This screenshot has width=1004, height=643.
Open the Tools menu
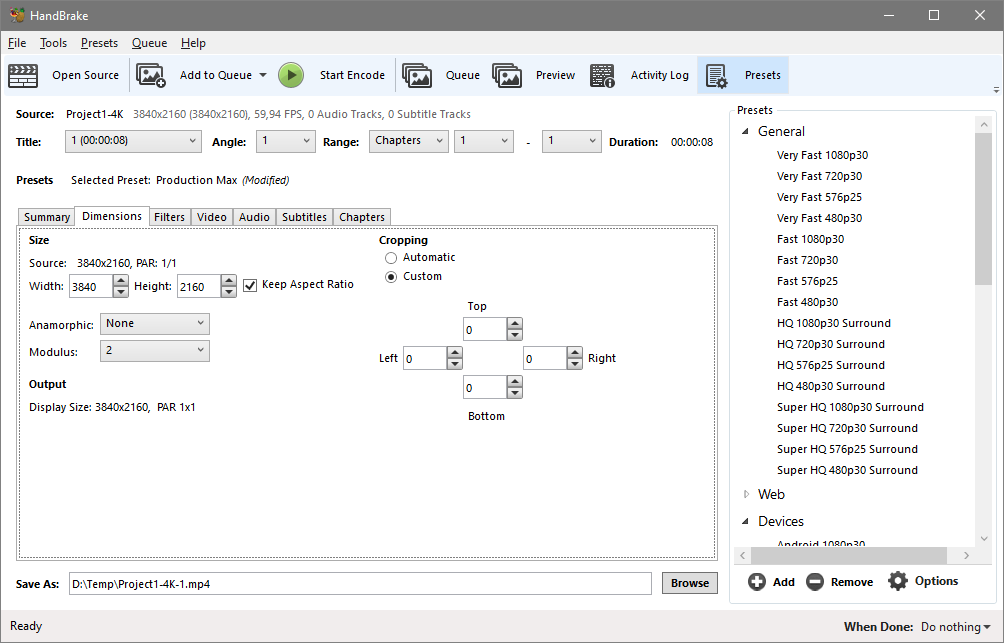[53, 43]
